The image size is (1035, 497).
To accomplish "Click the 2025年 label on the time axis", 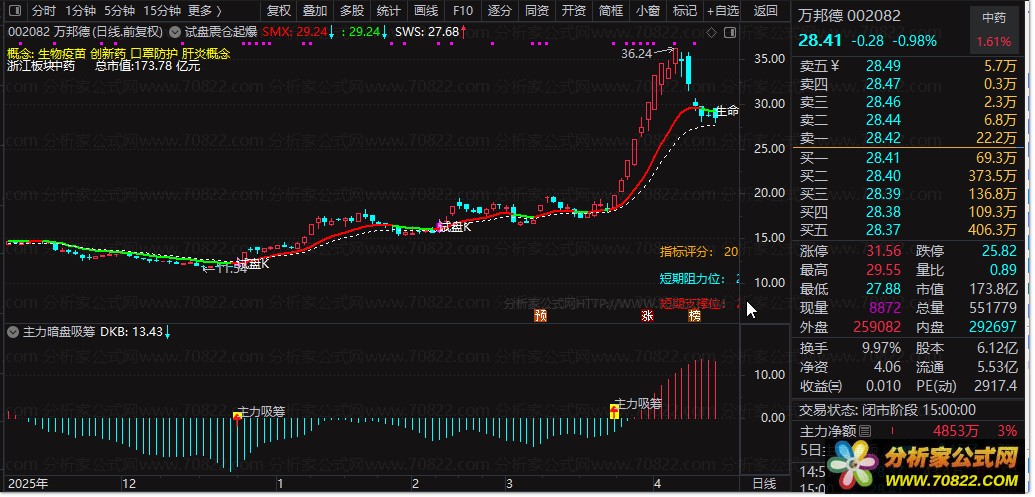I will 29,483.
